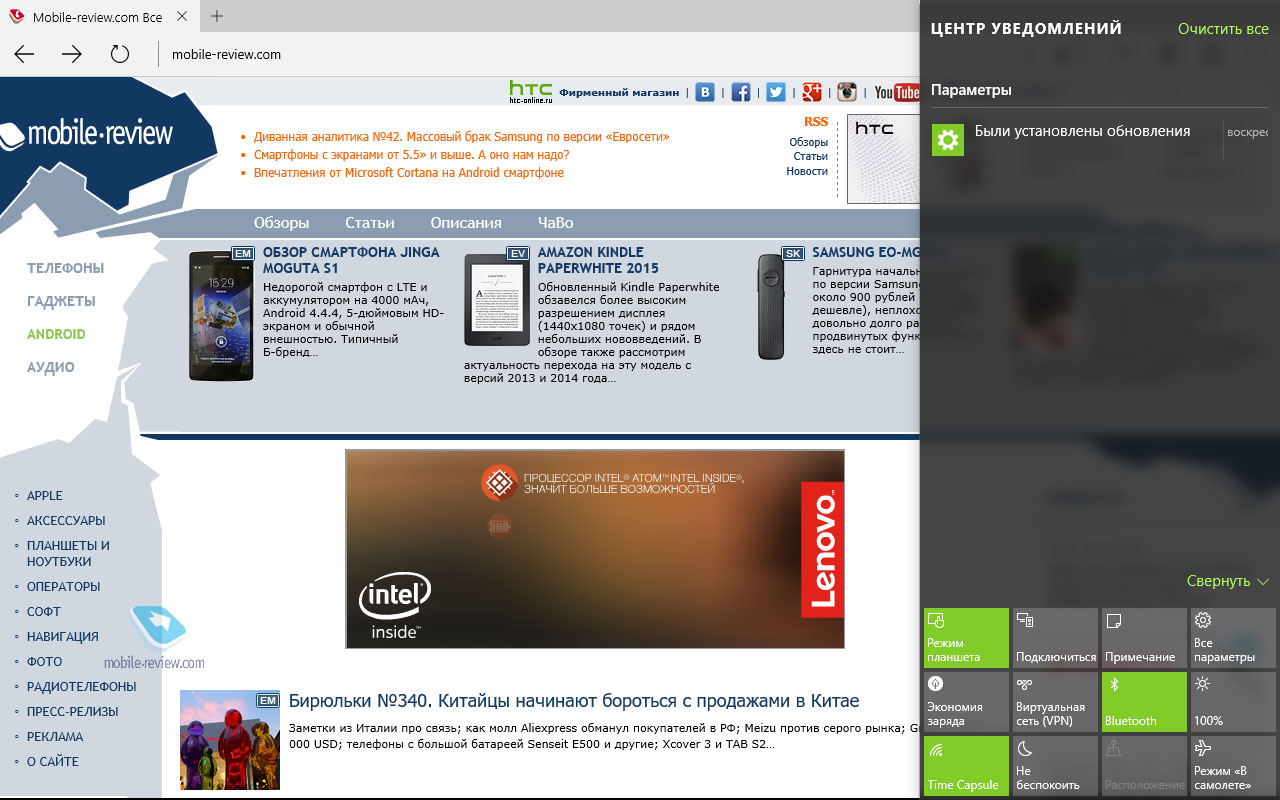Image resolution: width=1280 pixels, height=800 pixels.
Task: Open the Twitter icon in header
Action: [x=776, y=92]
